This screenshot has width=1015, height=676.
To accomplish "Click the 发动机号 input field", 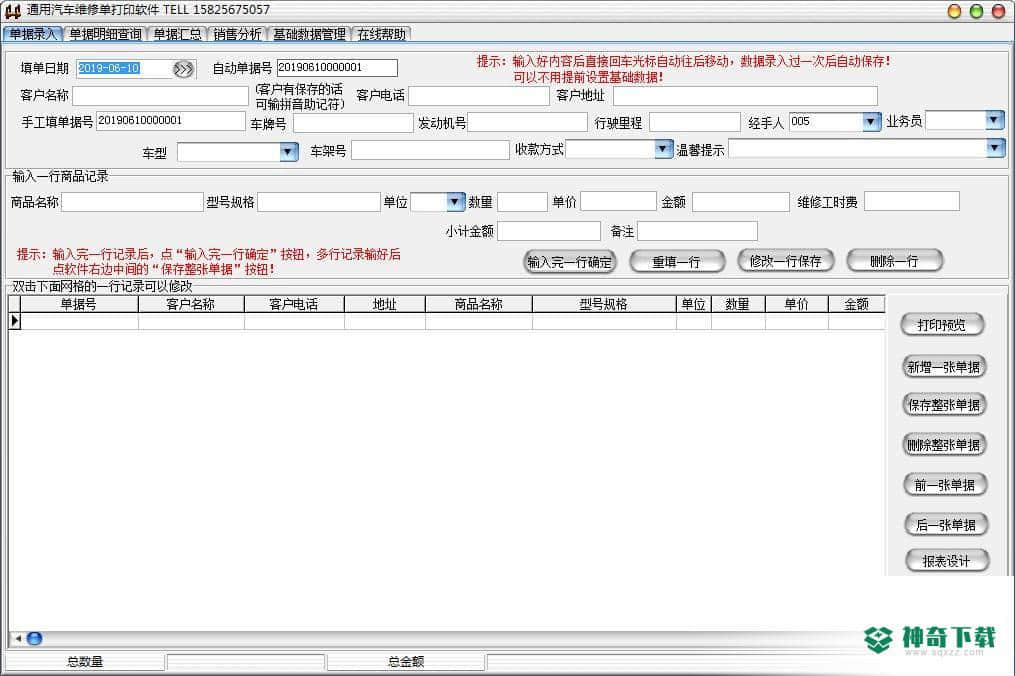I will (528, 122).
